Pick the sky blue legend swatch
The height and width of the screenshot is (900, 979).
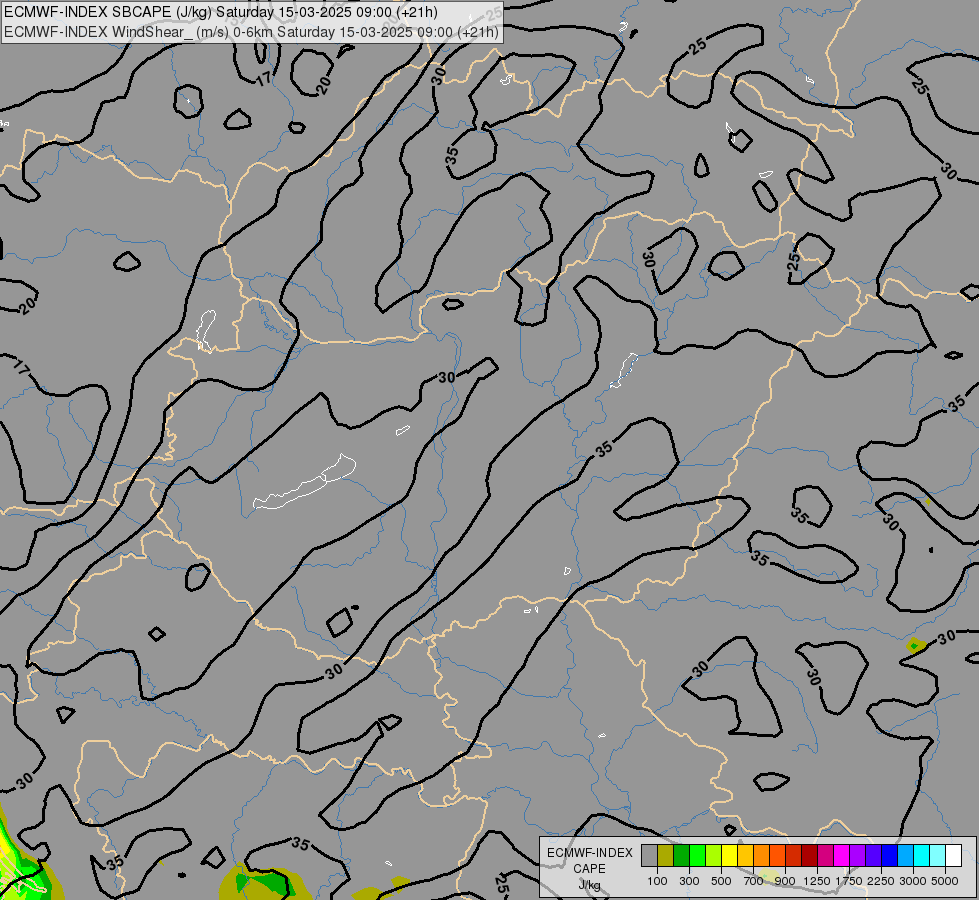[x=905, y=855]
